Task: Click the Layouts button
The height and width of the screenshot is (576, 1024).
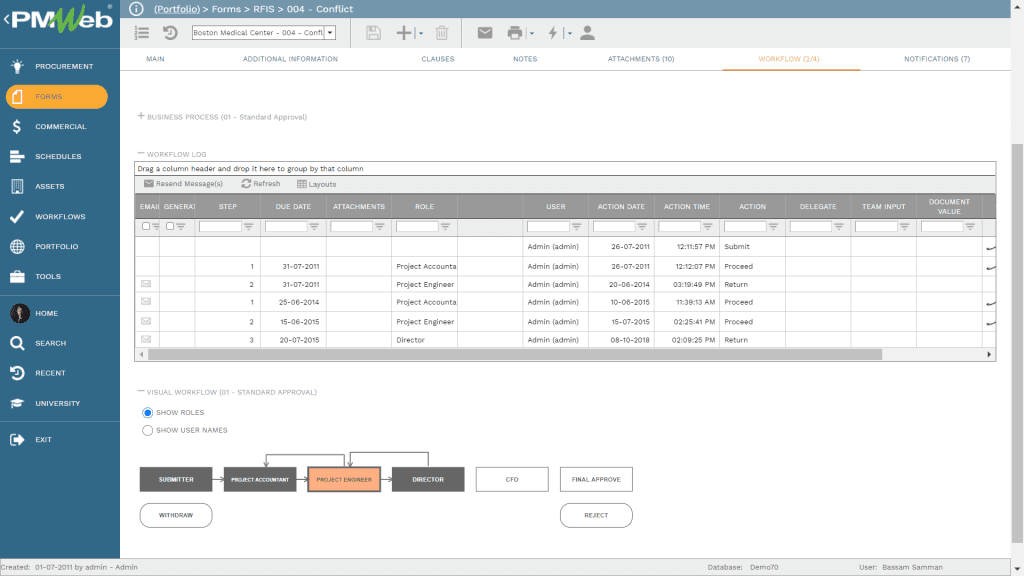Action: point(317,184)
